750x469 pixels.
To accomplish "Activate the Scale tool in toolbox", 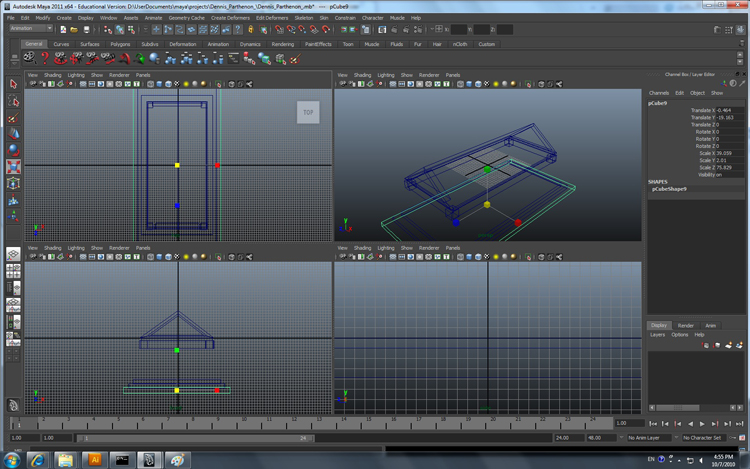I will [x=14, y=166].
